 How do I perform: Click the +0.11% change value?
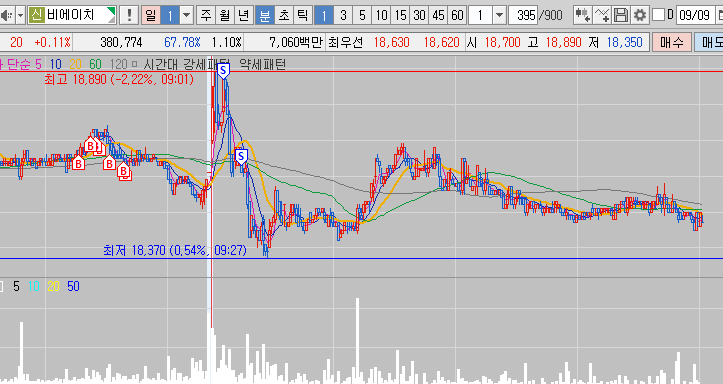click(x=53, y=43)
